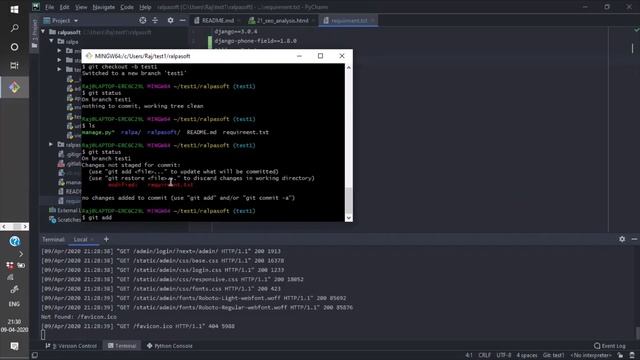Open the File menu
The width and height of the screenshot is (640, 360).
click(49, 7)
